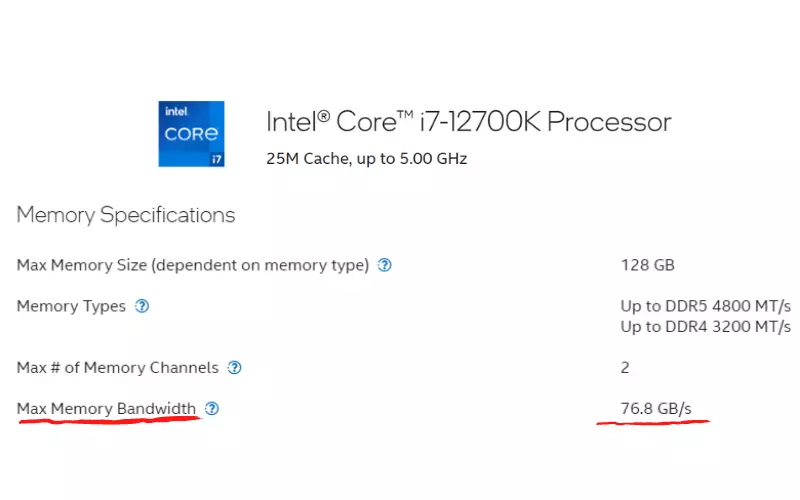
Task: Click the red underline below Max Memory Bandwidth
Action: click(x=109, y=420)
